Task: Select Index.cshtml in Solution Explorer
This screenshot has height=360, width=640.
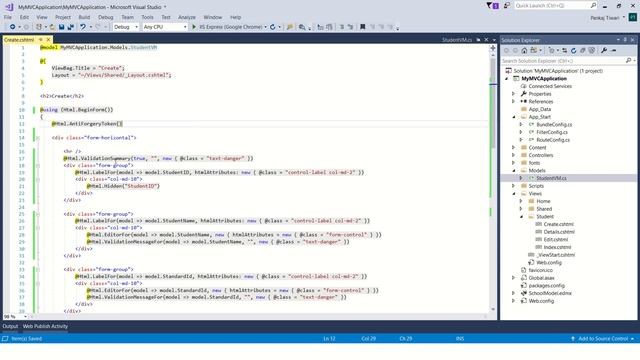Action: [x=557, y=247]
